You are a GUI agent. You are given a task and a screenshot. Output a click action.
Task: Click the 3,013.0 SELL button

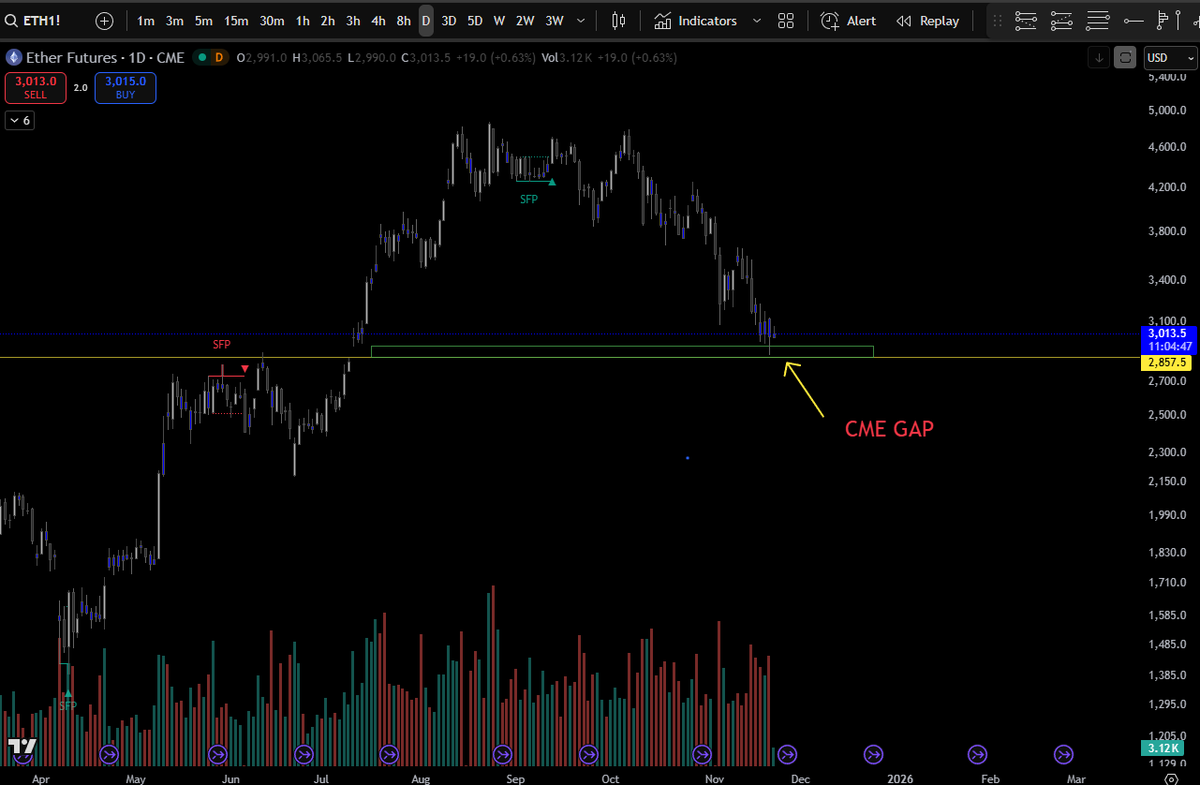click(x=35, y=88)
